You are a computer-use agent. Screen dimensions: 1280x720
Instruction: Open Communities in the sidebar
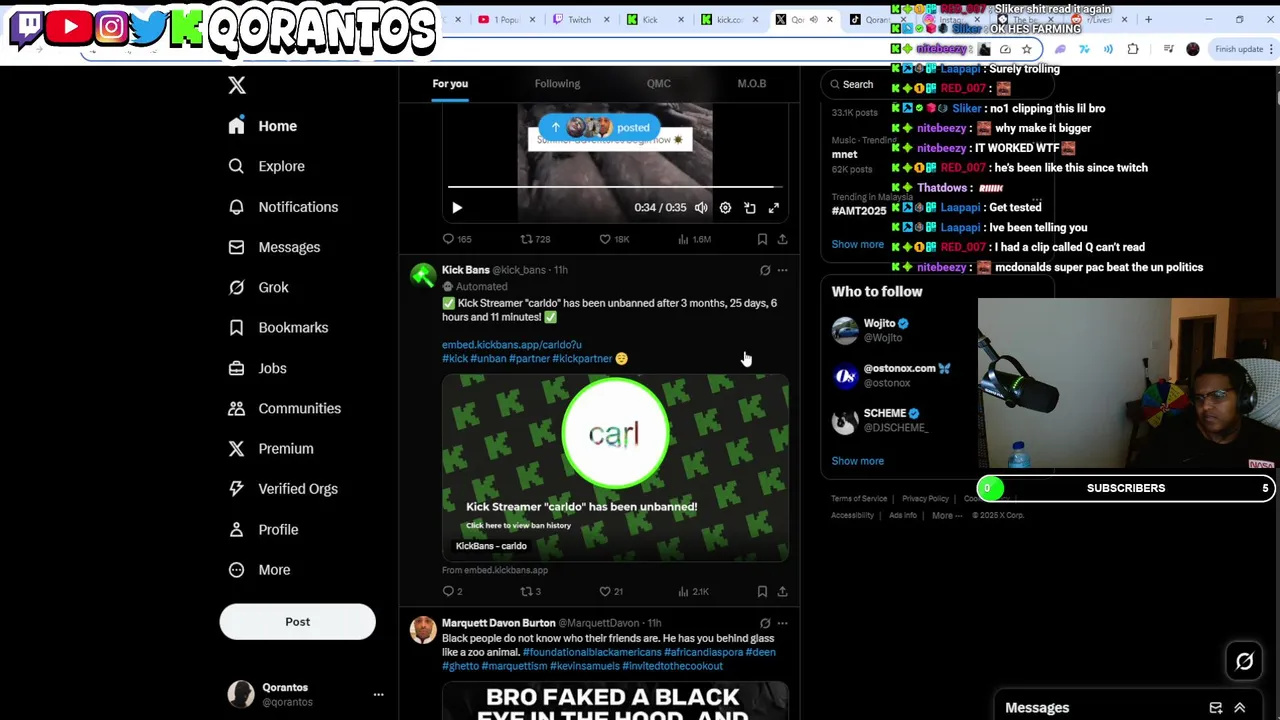pyautogui.click(x=284, y=408)
